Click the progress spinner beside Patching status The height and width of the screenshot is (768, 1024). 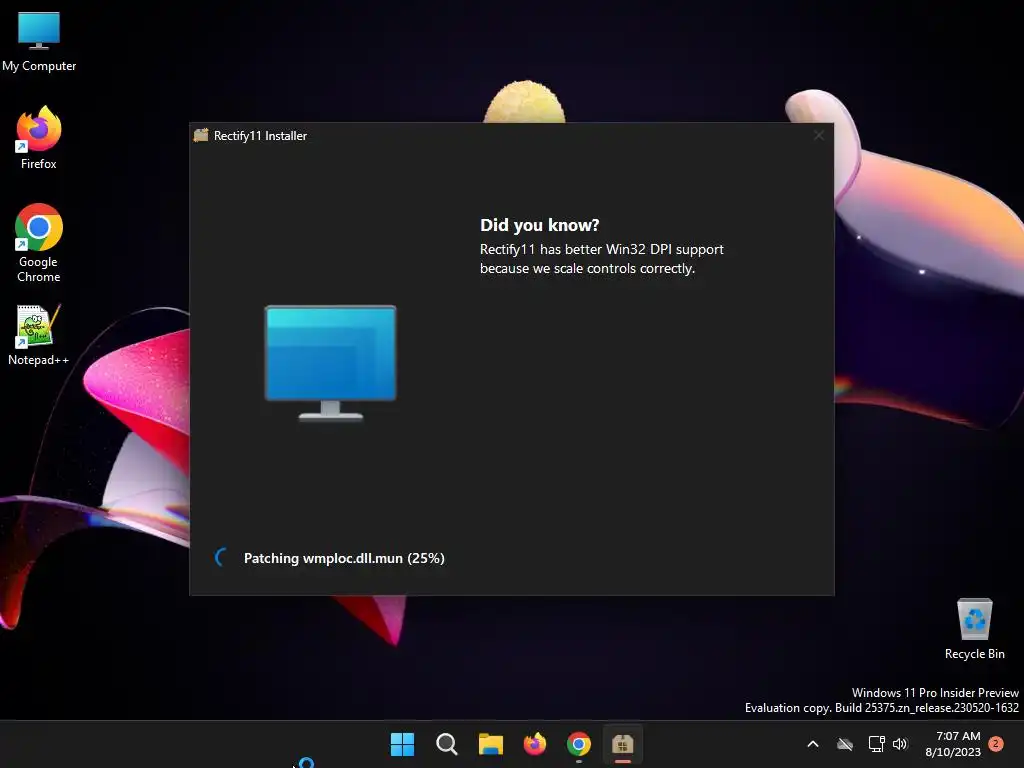point(222,558)
